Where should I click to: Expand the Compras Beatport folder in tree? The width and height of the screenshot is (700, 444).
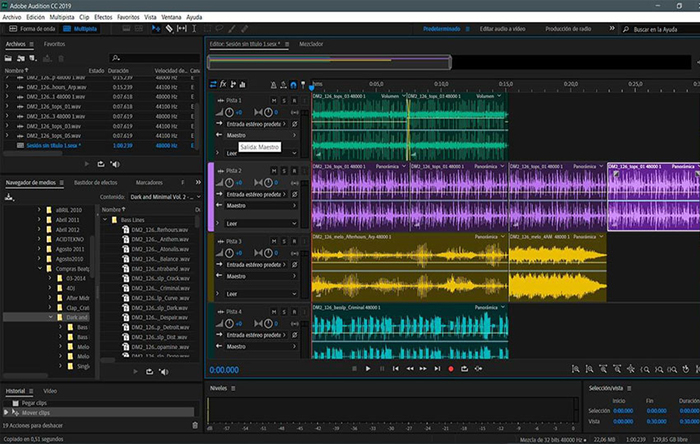[40, 269]
